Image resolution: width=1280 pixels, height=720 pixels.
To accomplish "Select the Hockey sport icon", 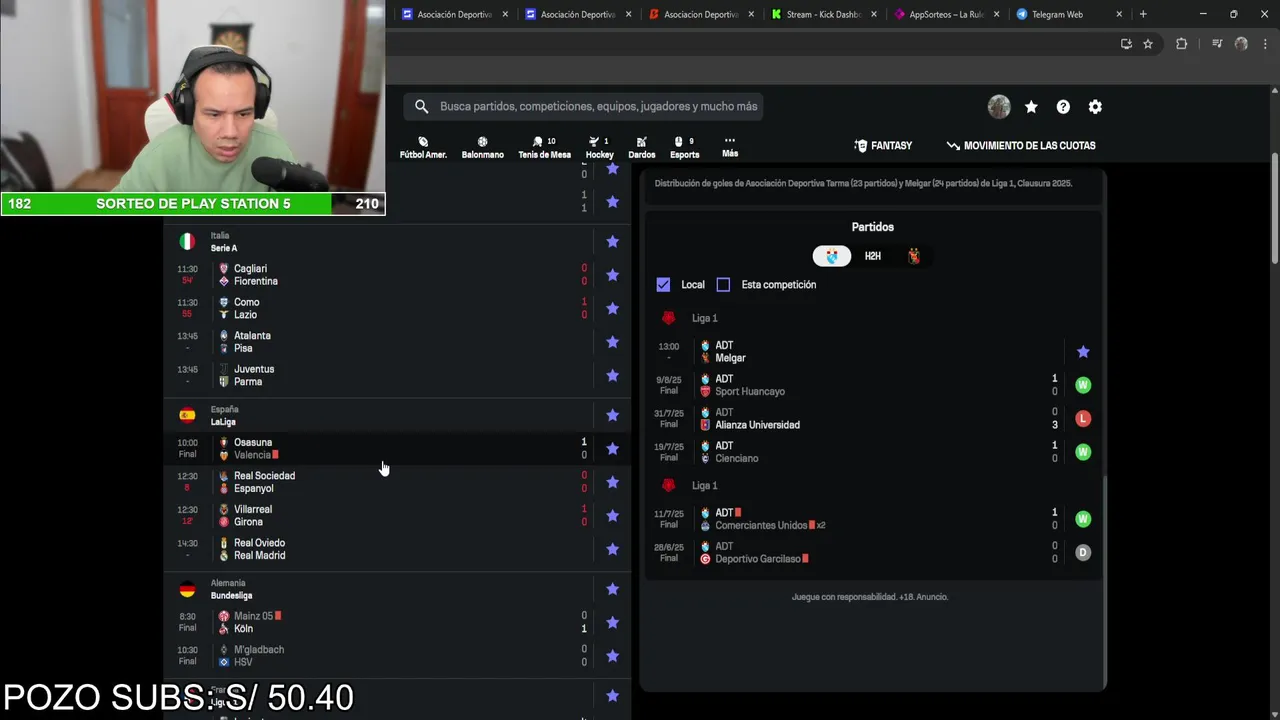I will [599, 148].
